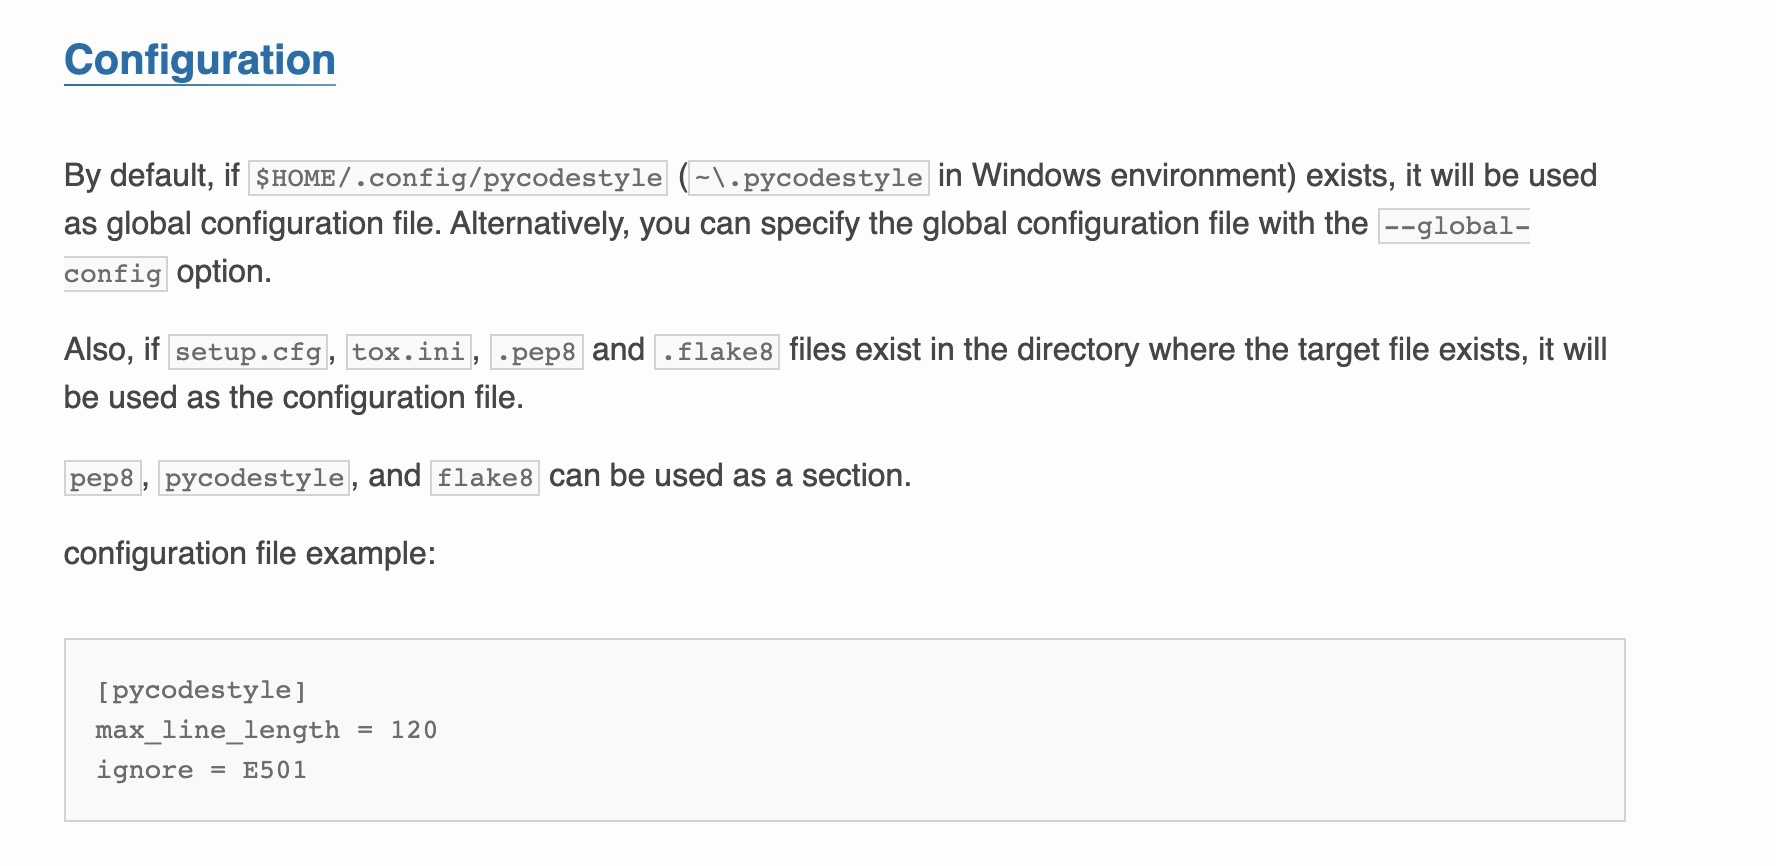Image resolution: width=1776 pixels, height=866 pixels.
Task: Click the [pycodestyle] header in code block
Action: click(201, 690)
